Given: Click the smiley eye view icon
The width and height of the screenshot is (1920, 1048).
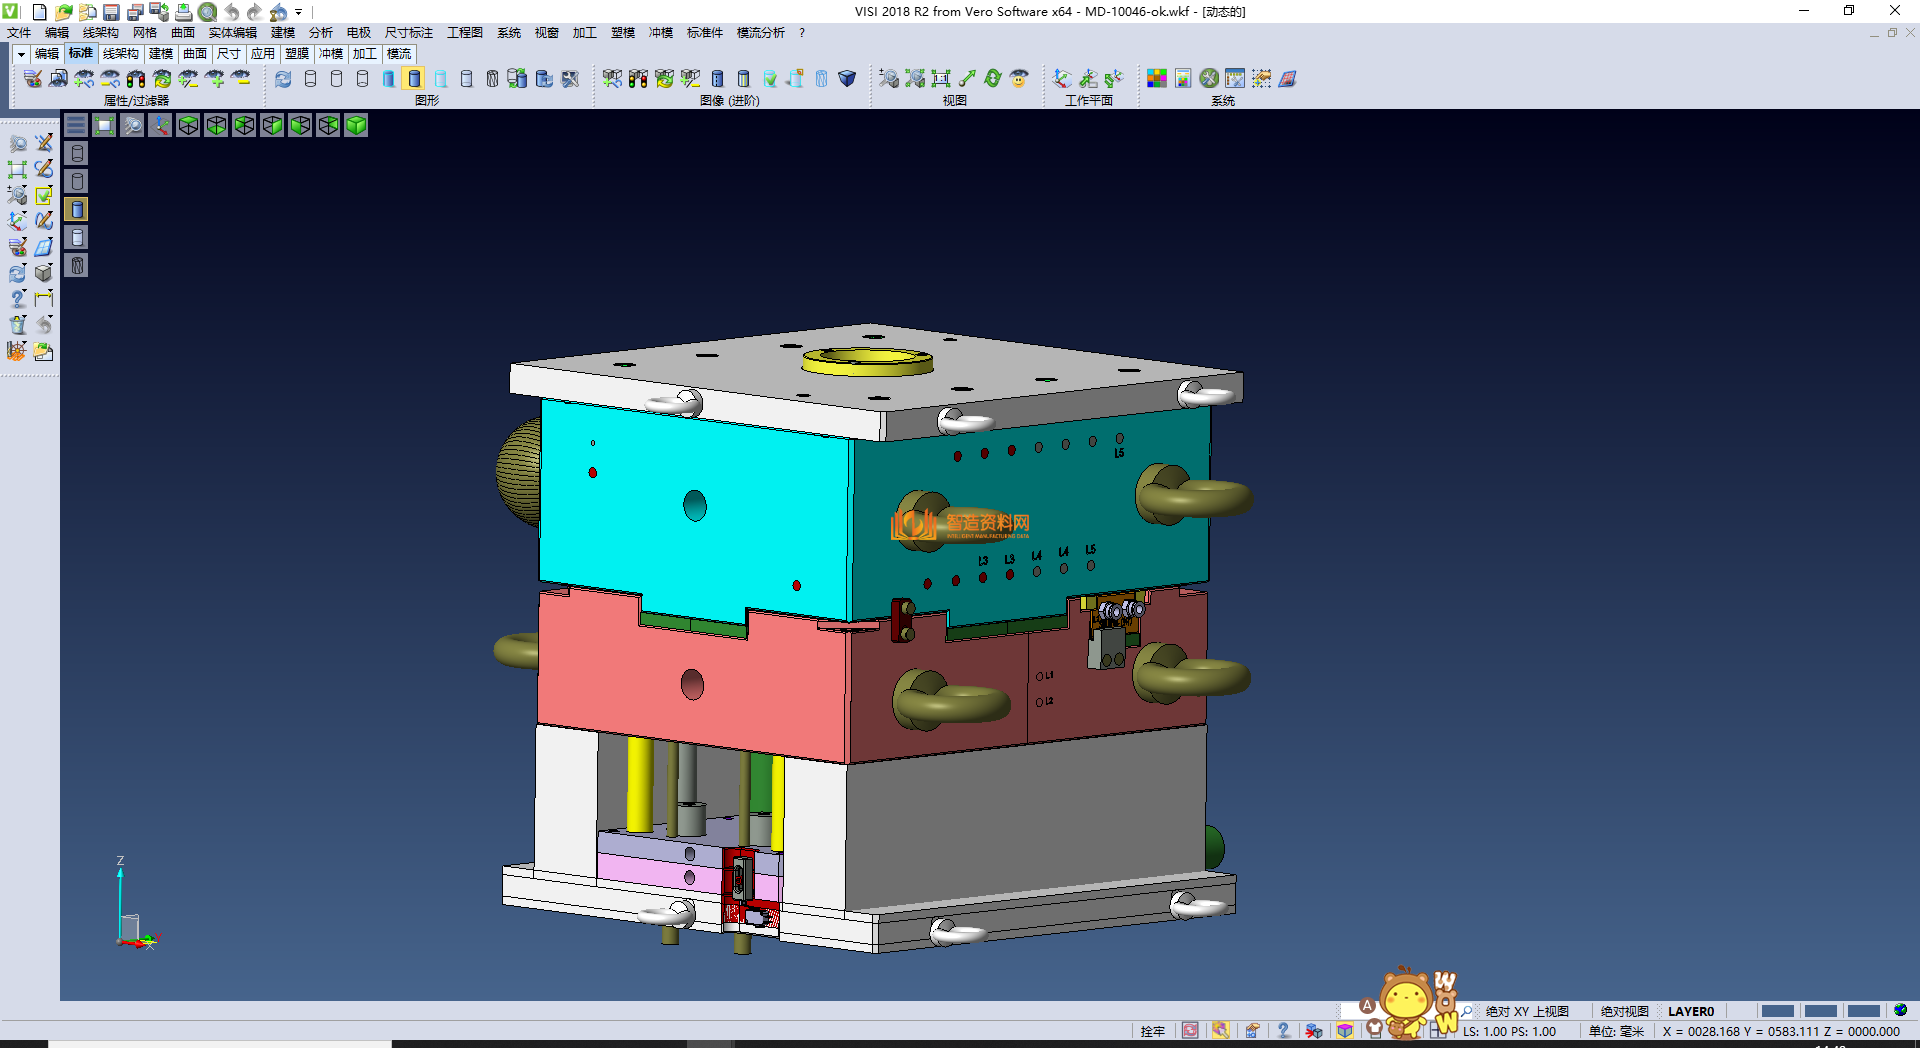Looking at the screenshot, I should tap(1019, 78).
